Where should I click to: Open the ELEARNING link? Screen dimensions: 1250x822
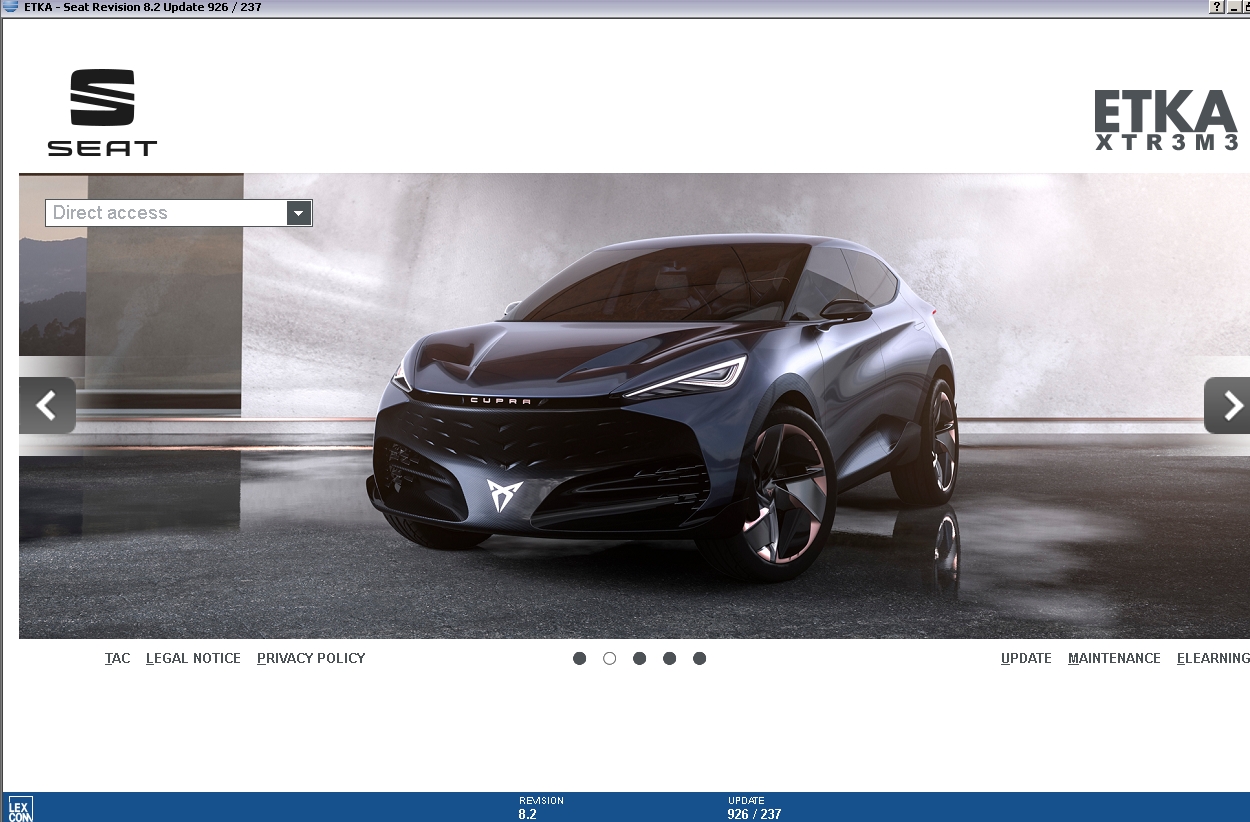tap(1213, 658)
